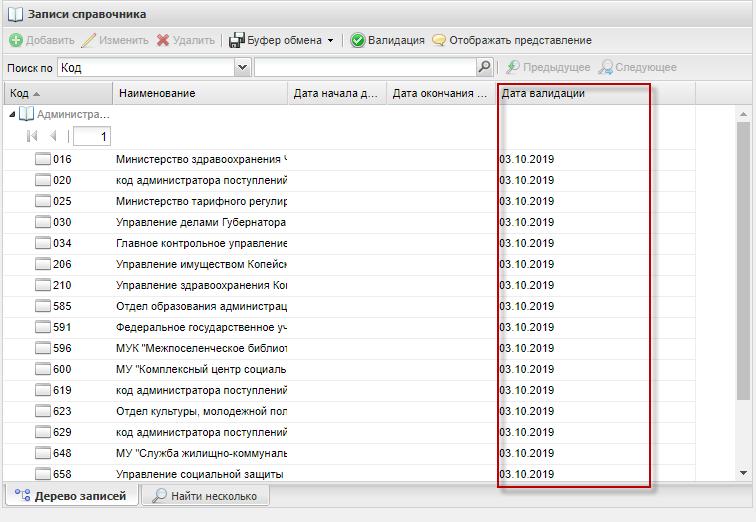Click the search magnifier icon
Screen dimensions: 756x522
pos(484,67)
